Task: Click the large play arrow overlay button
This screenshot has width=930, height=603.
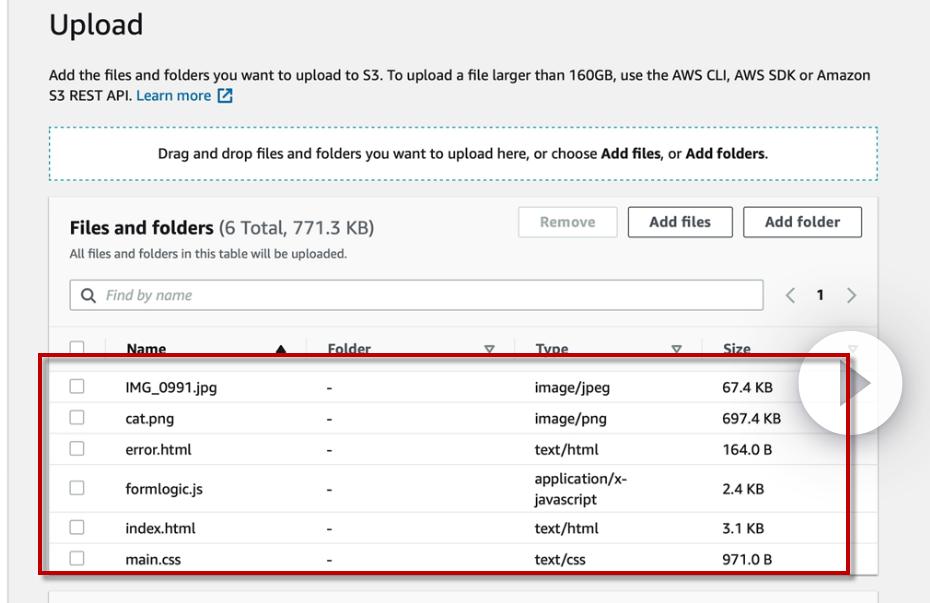Action: coord(852,383)
